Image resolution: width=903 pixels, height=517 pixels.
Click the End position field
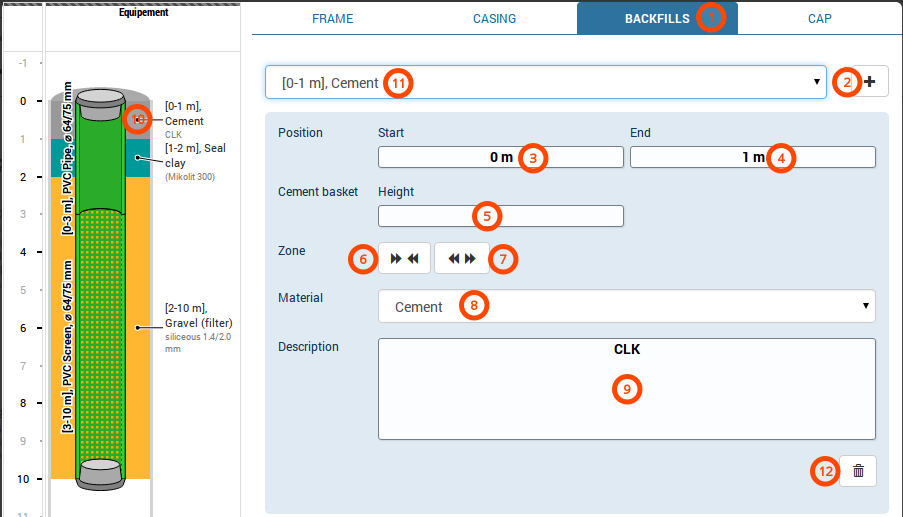(752, 157)
